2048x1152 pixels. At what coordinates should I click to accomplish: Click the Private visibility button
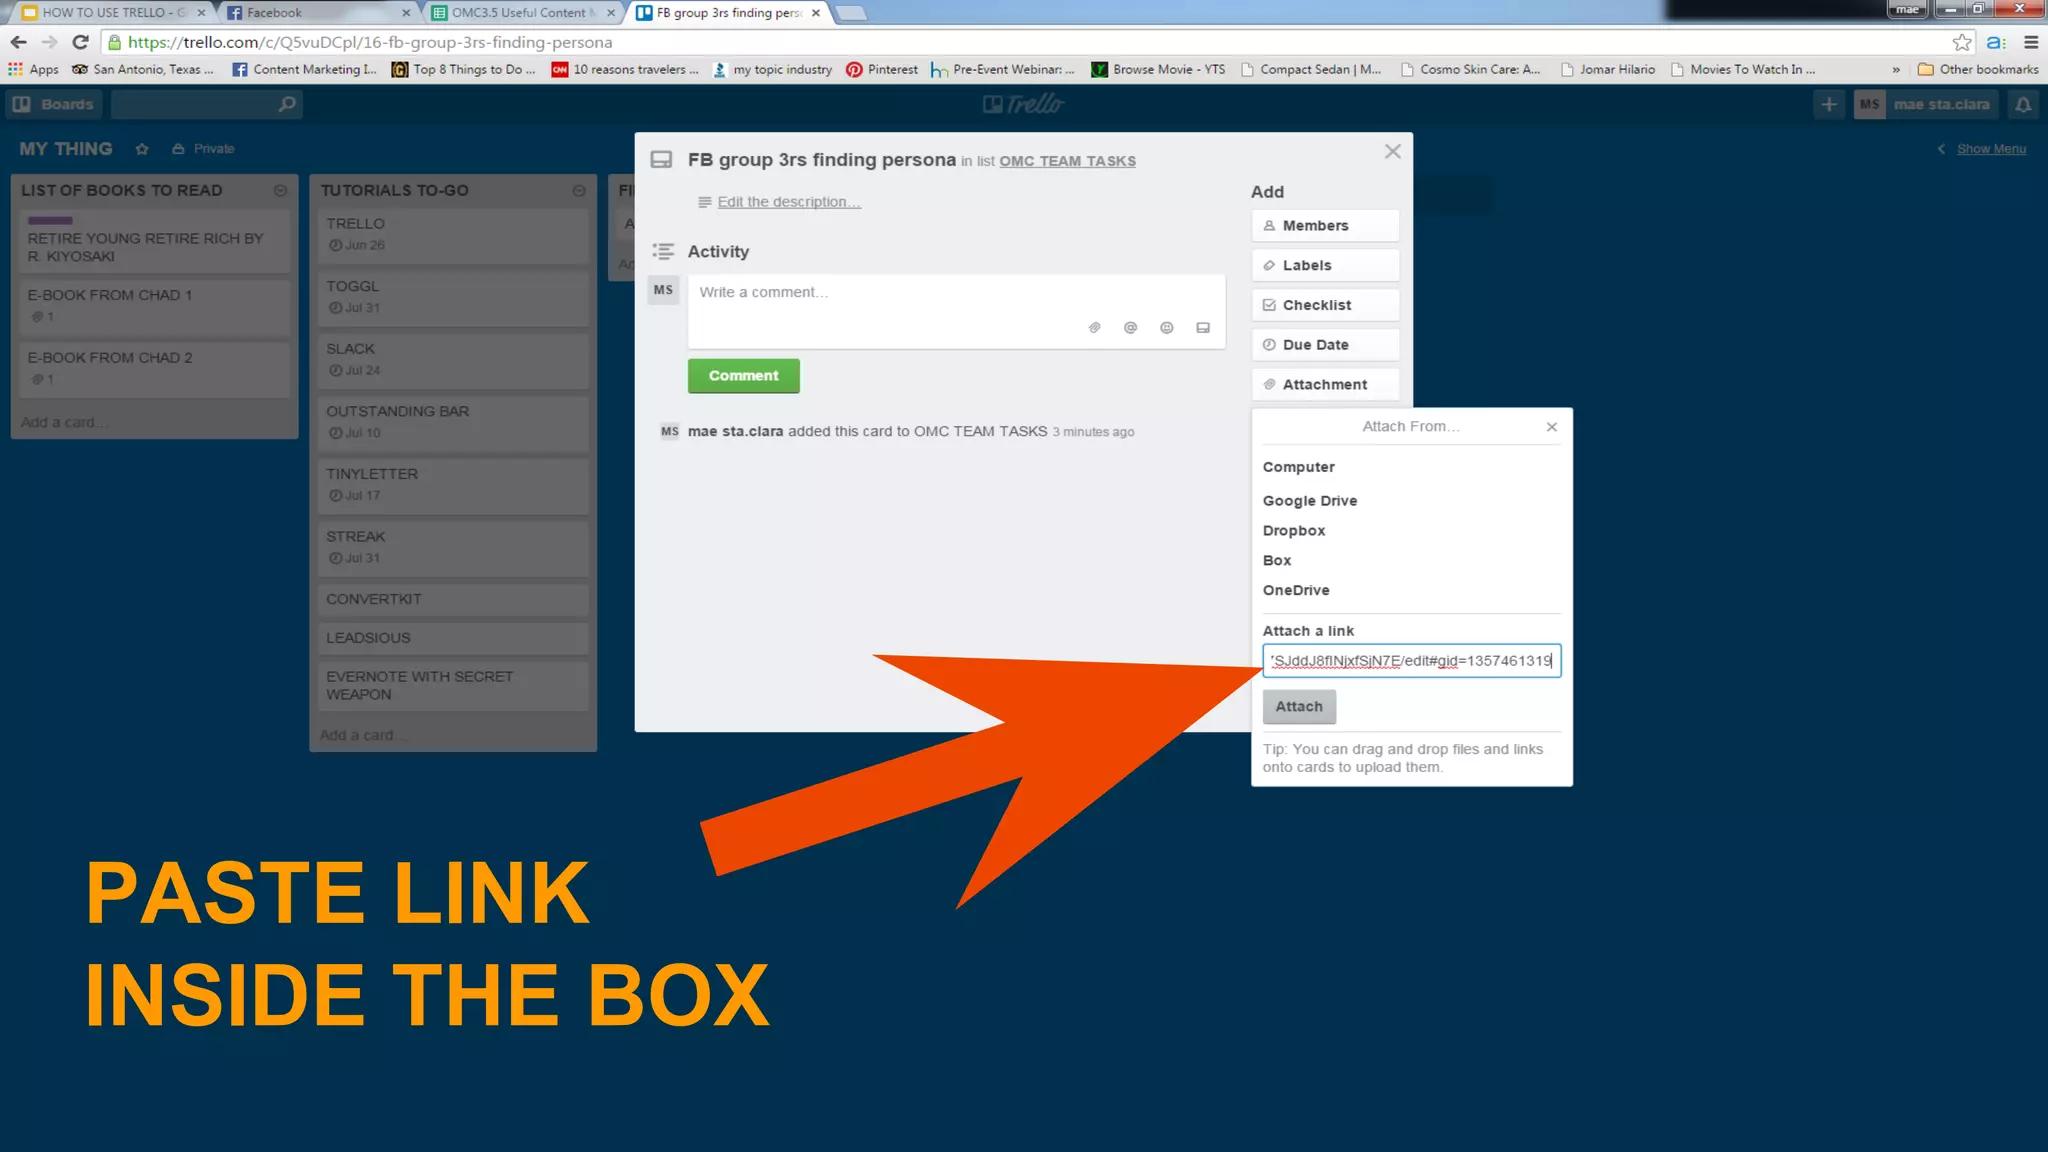[203, 149]
